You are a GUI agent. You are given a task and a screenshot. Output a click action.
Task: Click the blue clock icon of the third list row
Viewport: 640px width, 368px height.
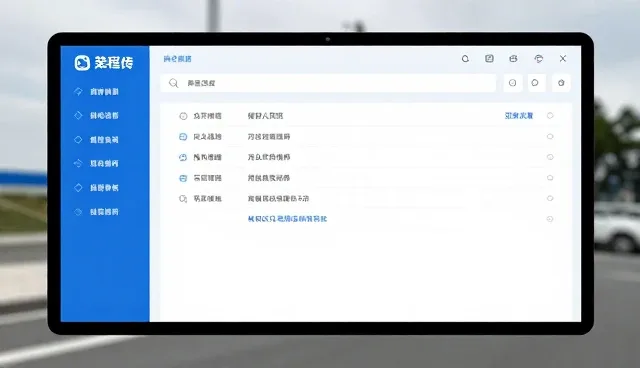pos(183,157)
